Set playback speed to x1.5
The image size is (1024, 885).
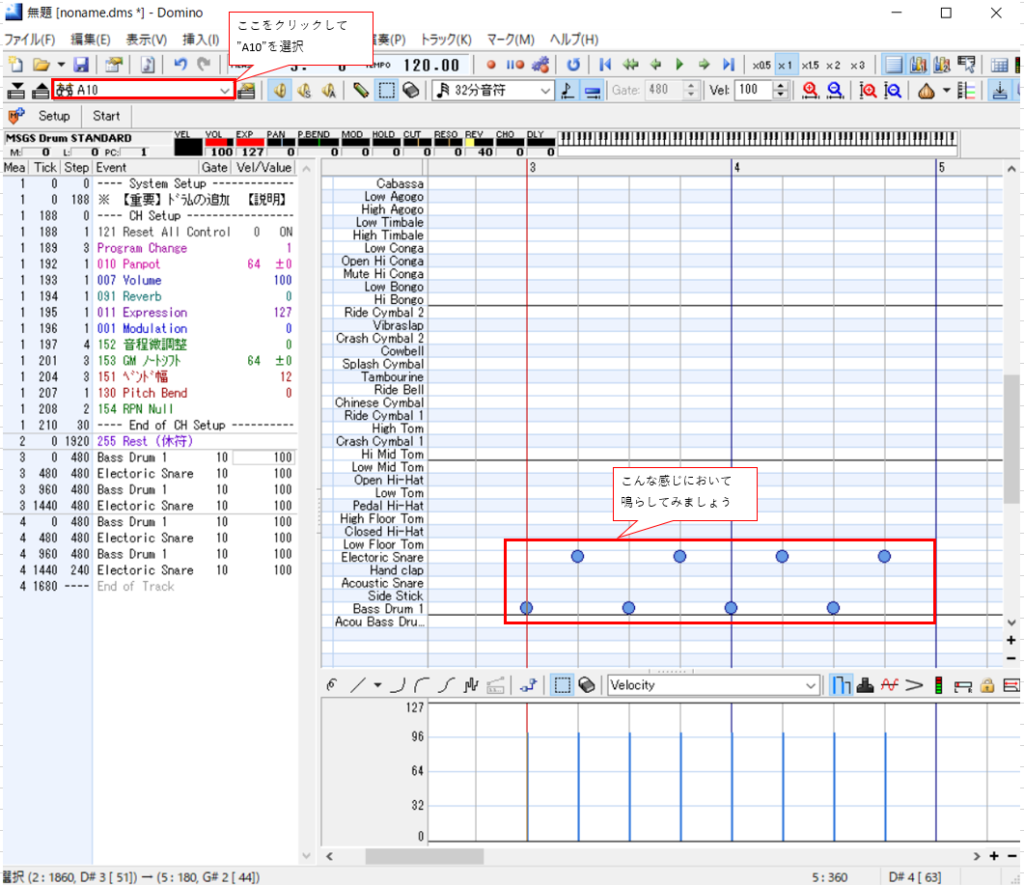(810, 65)
